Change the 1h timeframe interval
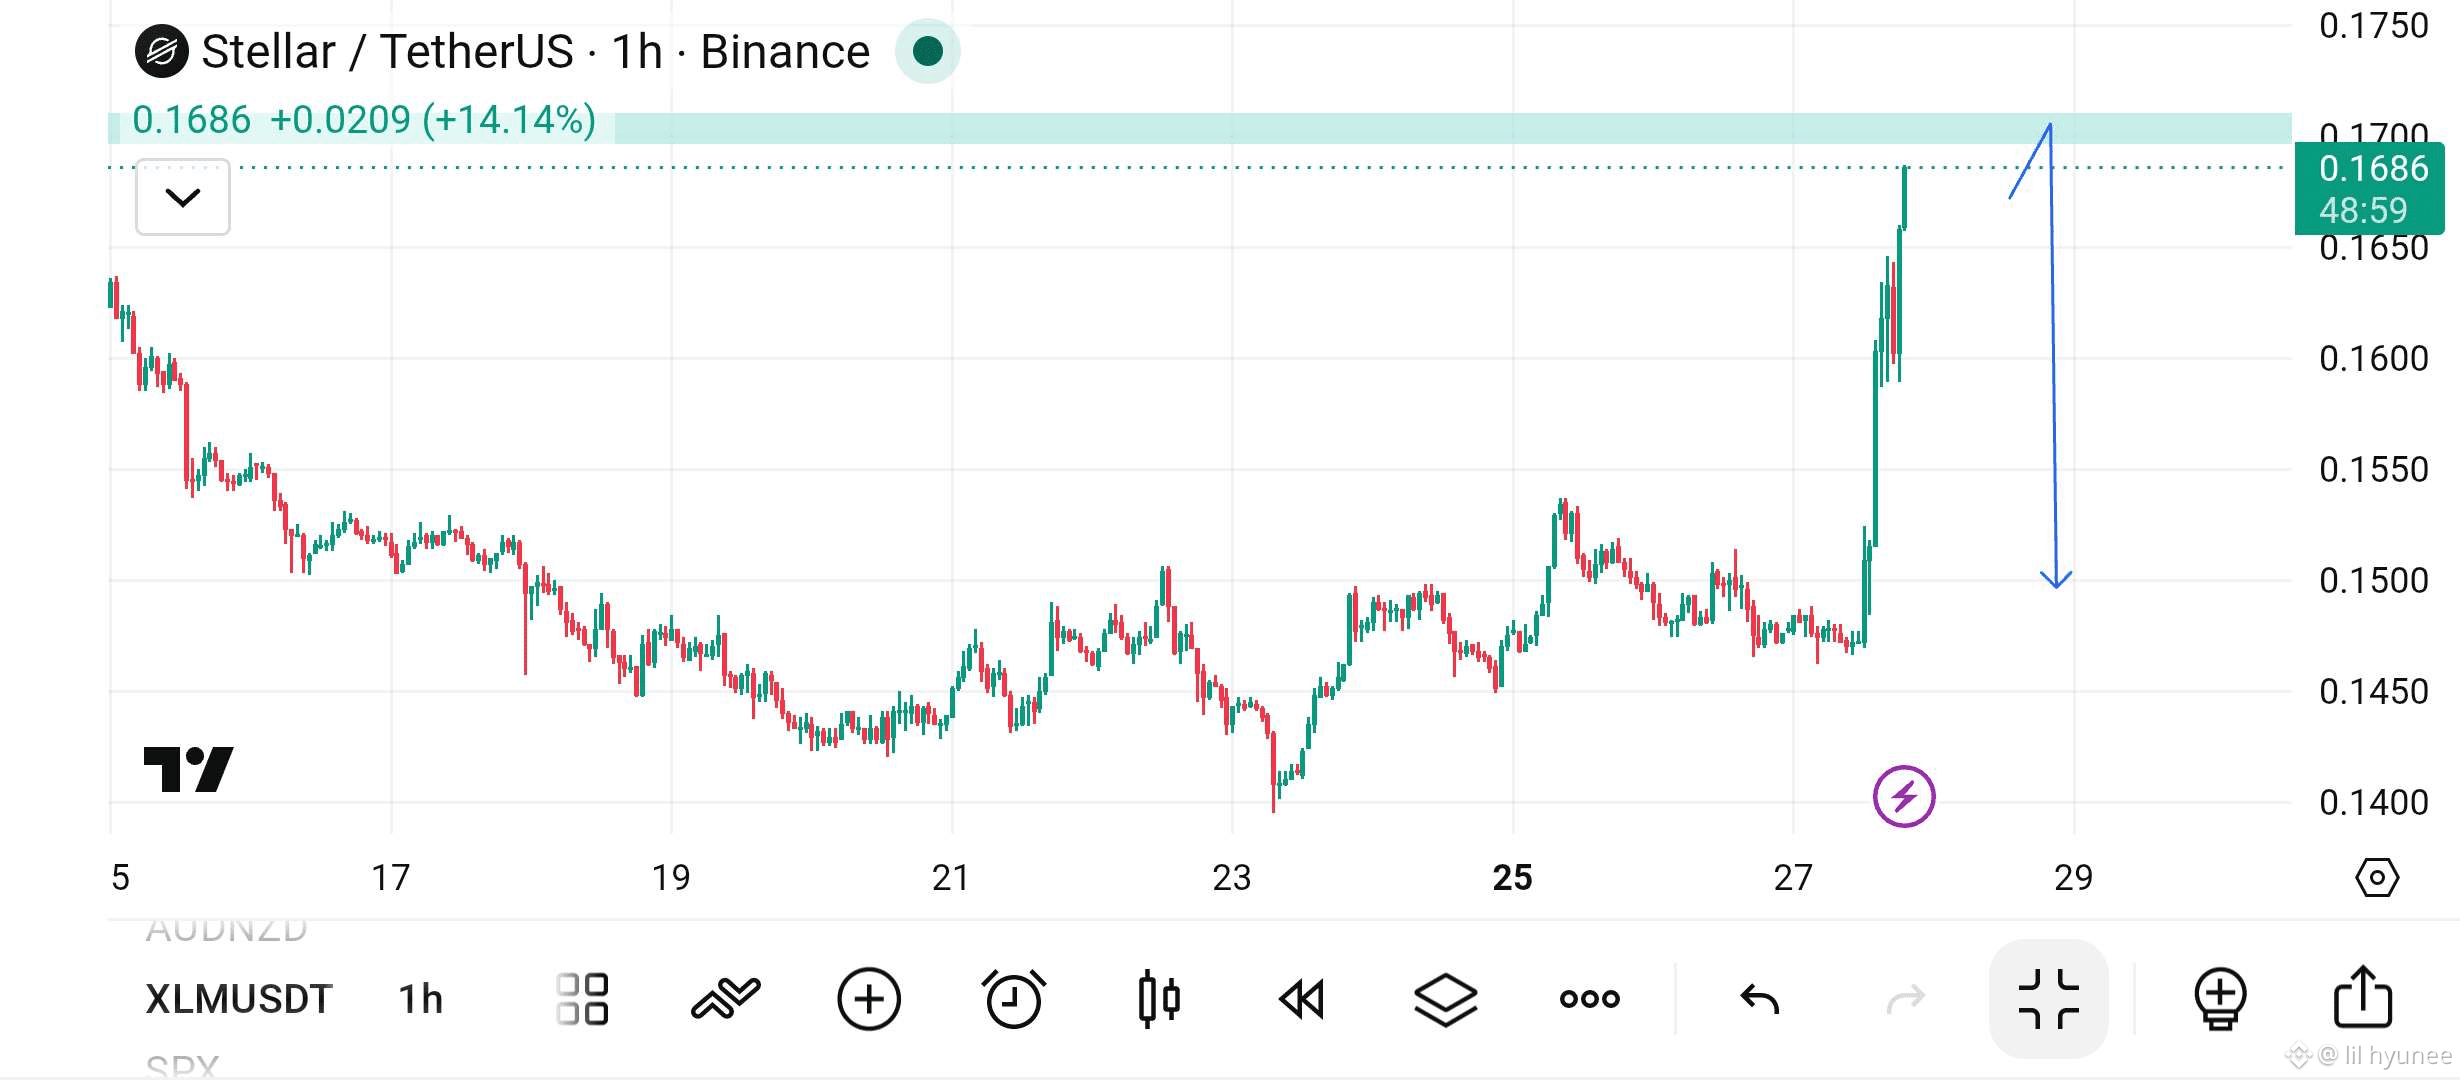 (x=421, y=999)
